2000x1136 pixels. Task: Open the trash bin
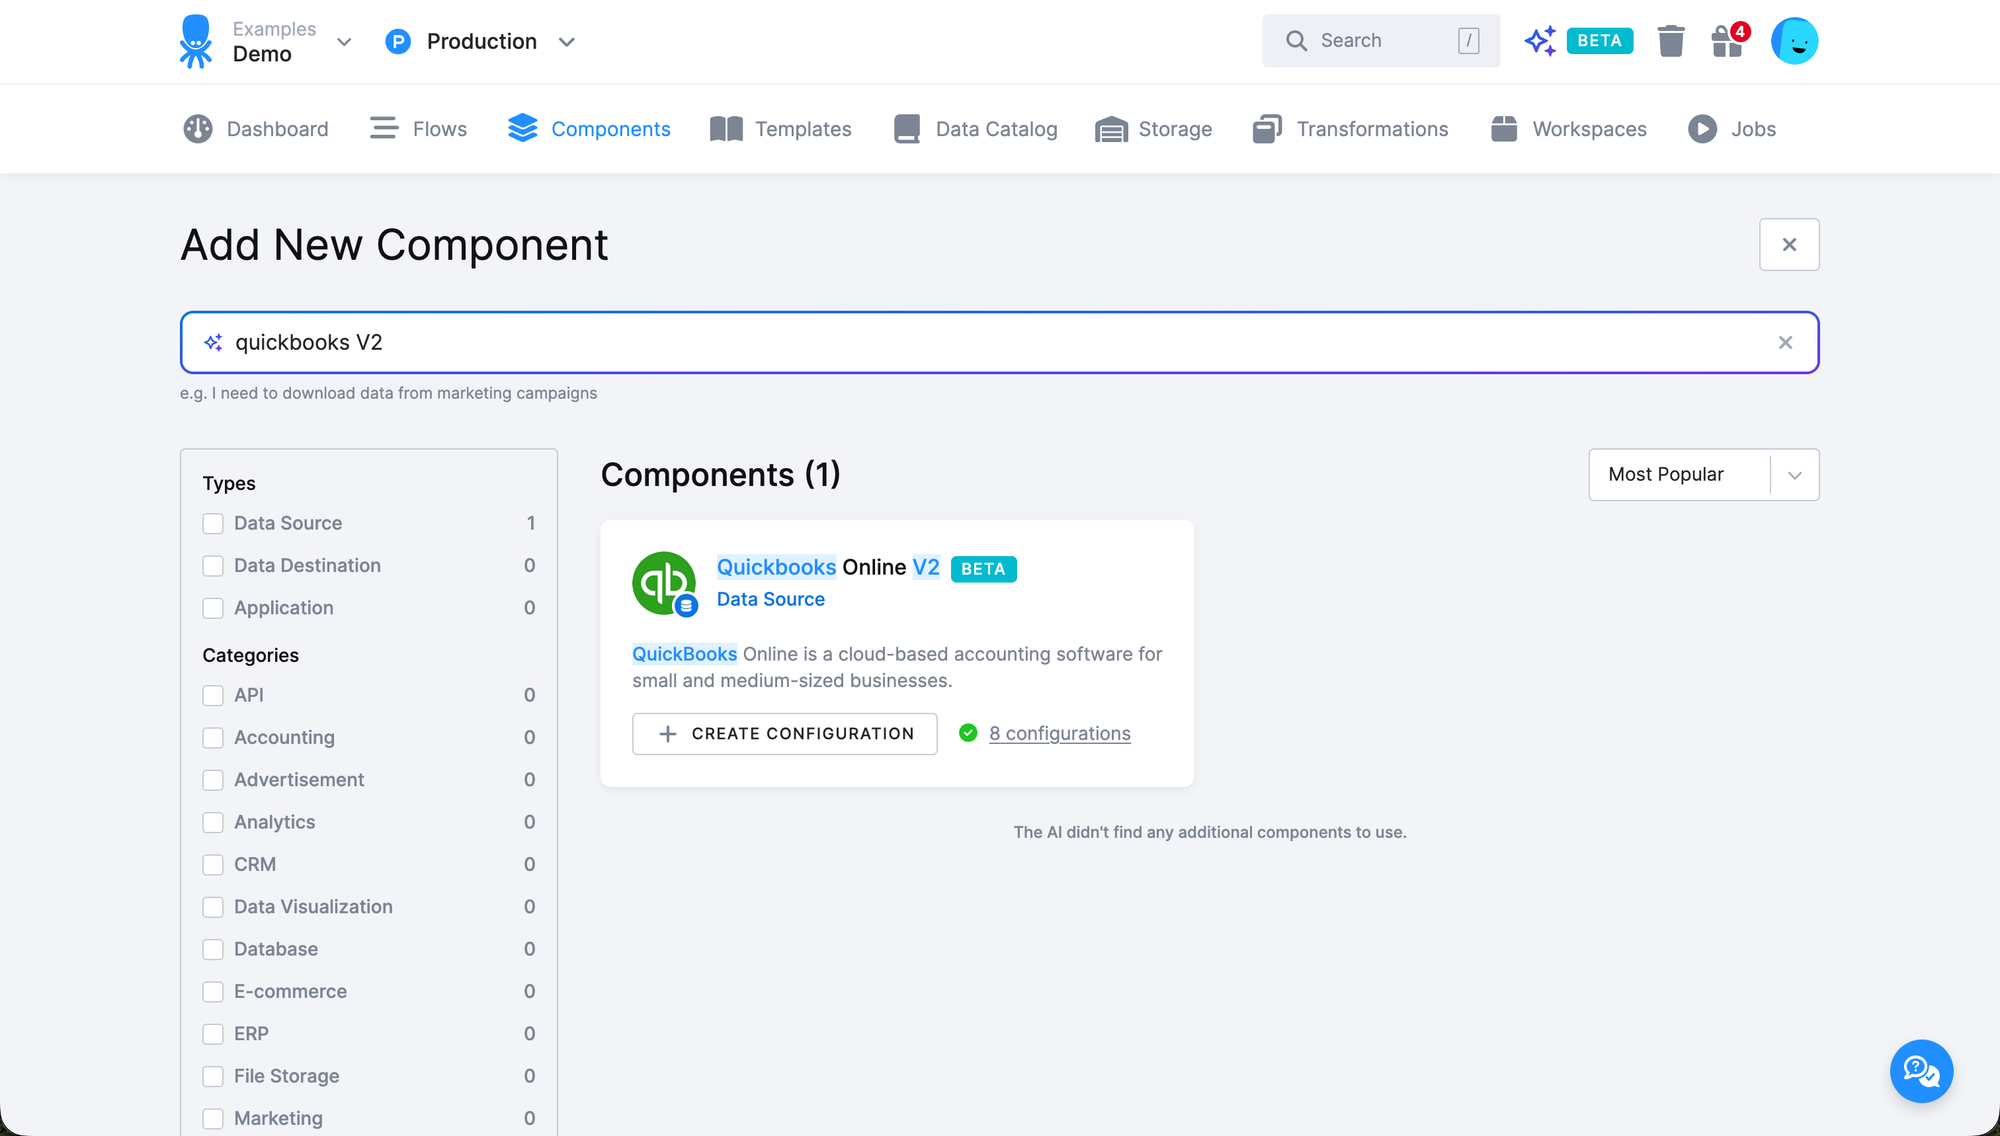click(1670, 41)
